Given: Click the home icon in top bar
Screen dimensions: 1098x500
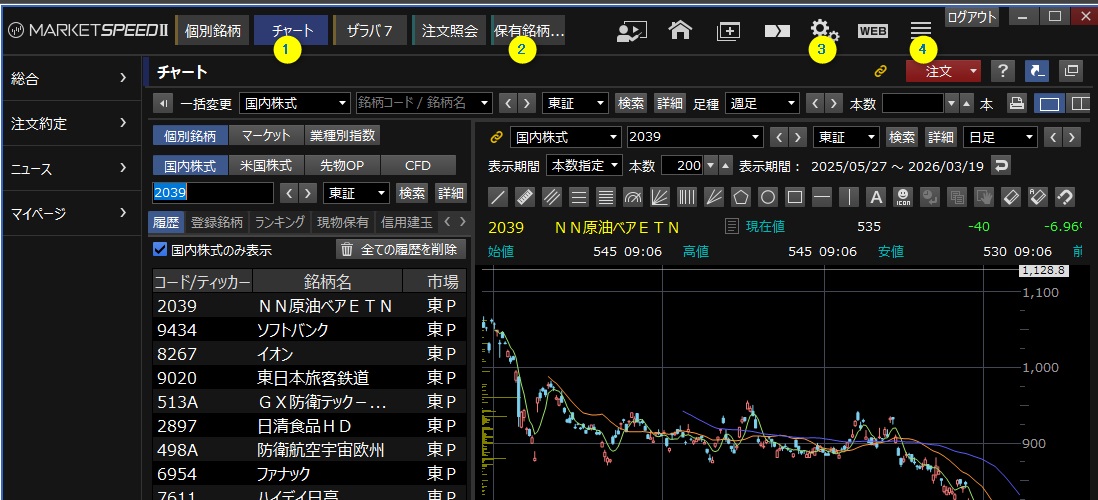Looking at the screenshot, I should coord(680,30).
